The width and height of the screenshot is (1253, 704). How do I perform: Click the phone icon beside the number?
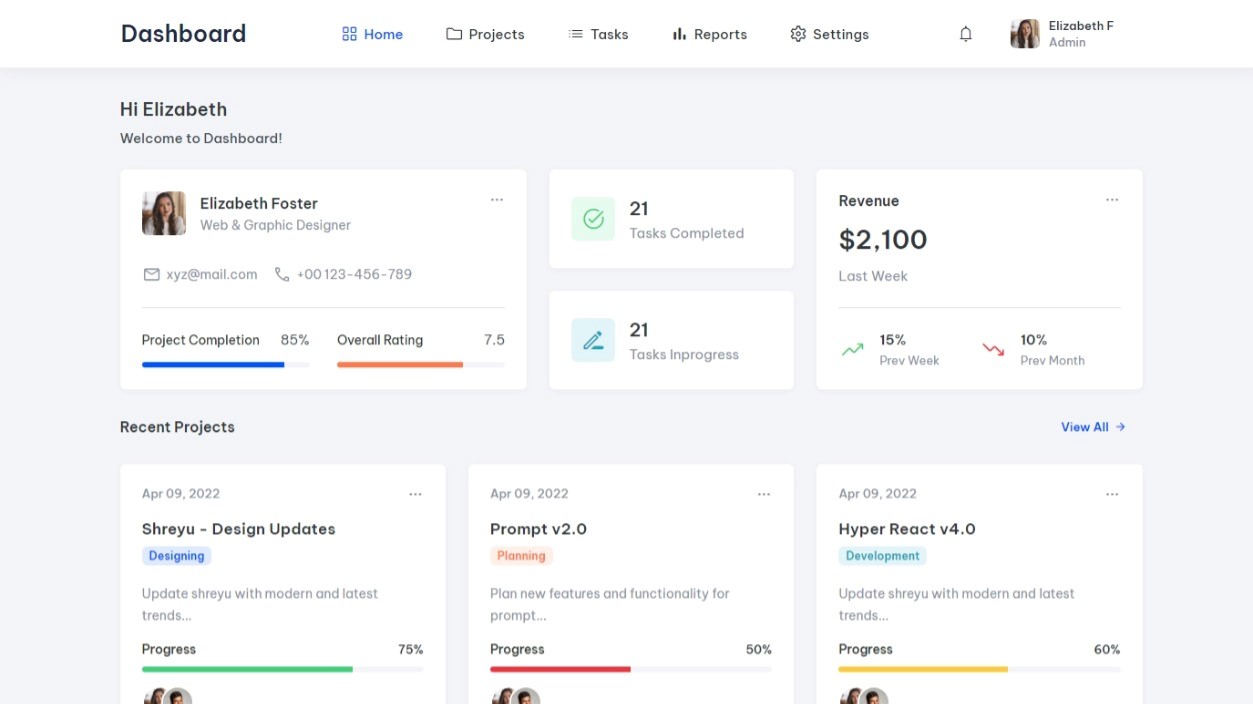(x=282, y=274)
